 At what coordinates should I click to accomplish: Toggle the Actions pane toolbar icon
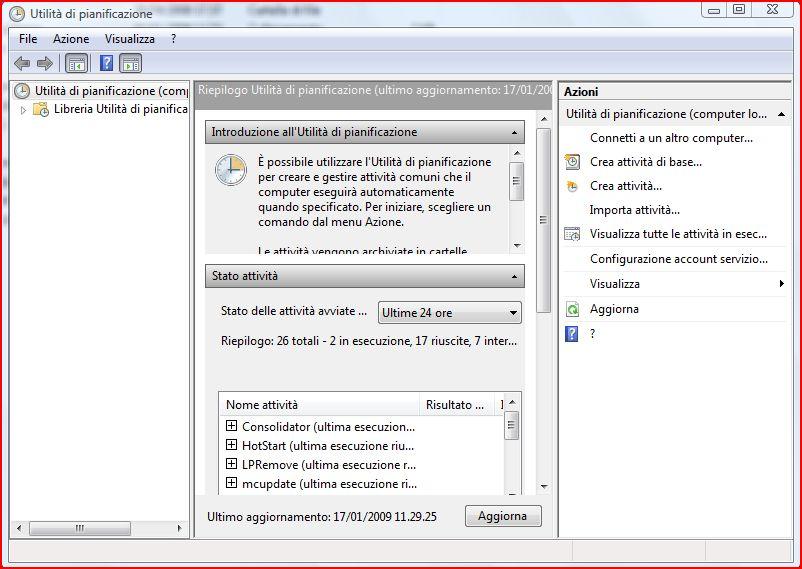coord(130,63)
